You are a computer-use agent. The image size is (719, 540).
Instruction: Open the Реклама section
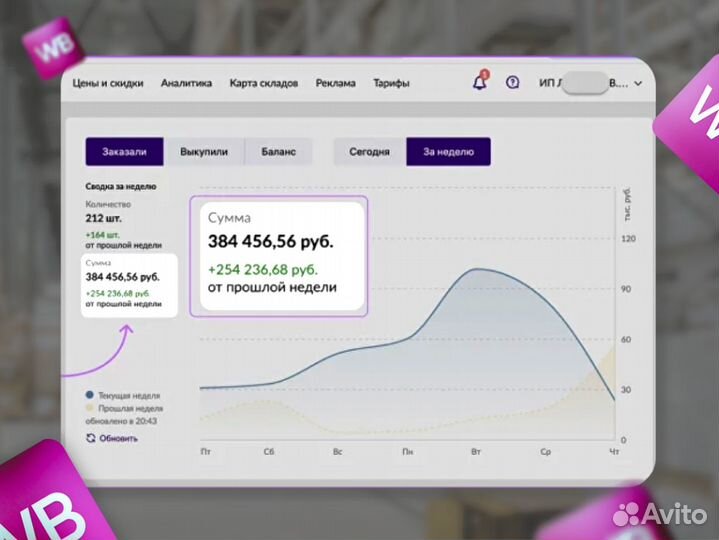[335, 83]
